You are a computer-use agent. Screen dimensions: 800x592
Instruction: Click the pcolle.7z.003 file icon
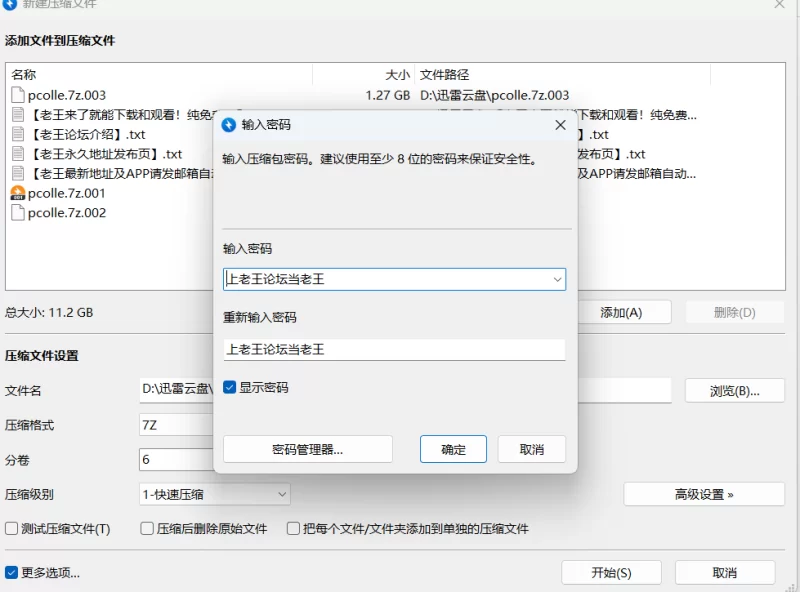click(x=18, y=95)
